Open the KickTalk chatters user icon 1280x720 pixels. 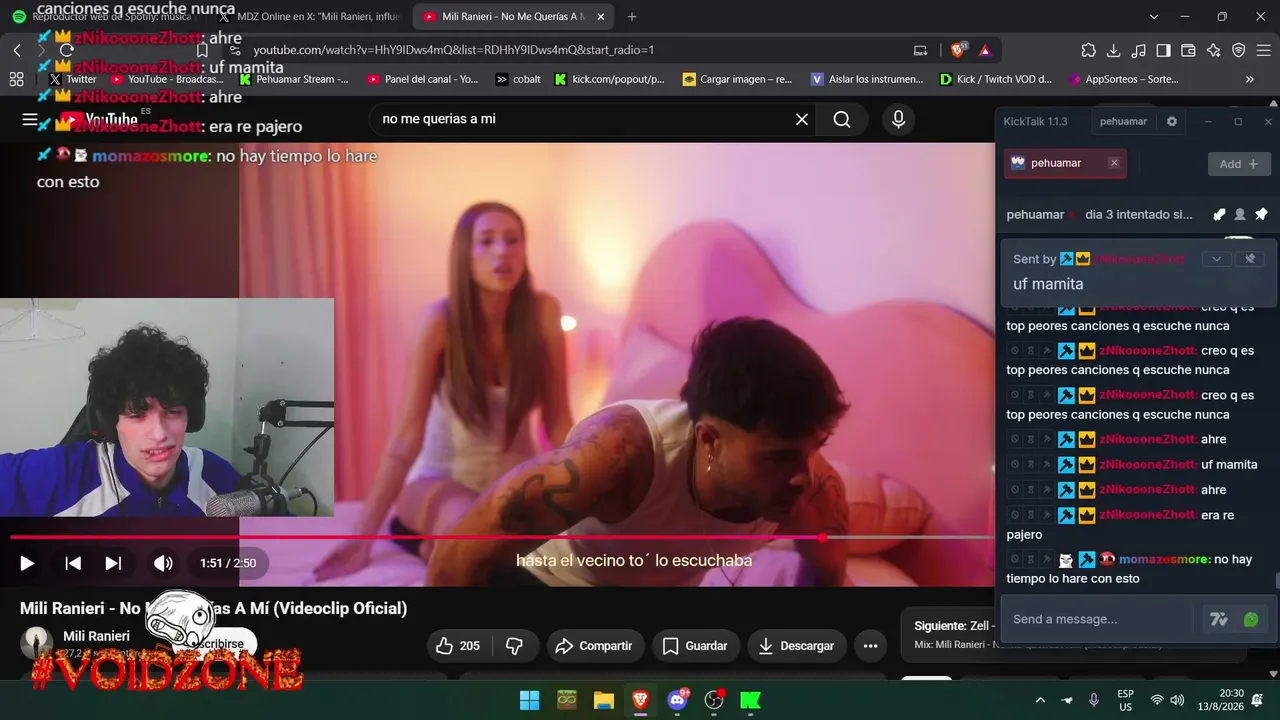(1240, 214)
